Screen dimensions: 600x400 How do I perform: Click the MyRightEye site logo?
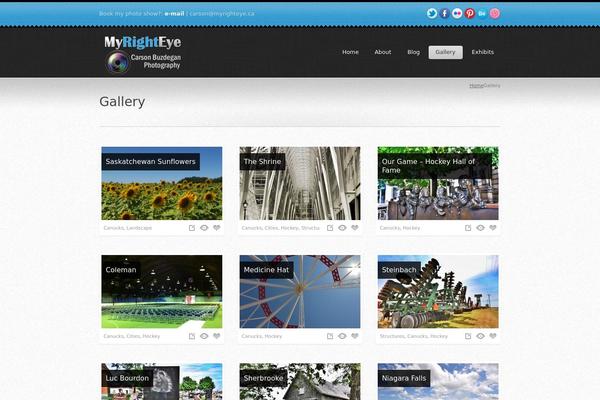(x=143, y=54)
